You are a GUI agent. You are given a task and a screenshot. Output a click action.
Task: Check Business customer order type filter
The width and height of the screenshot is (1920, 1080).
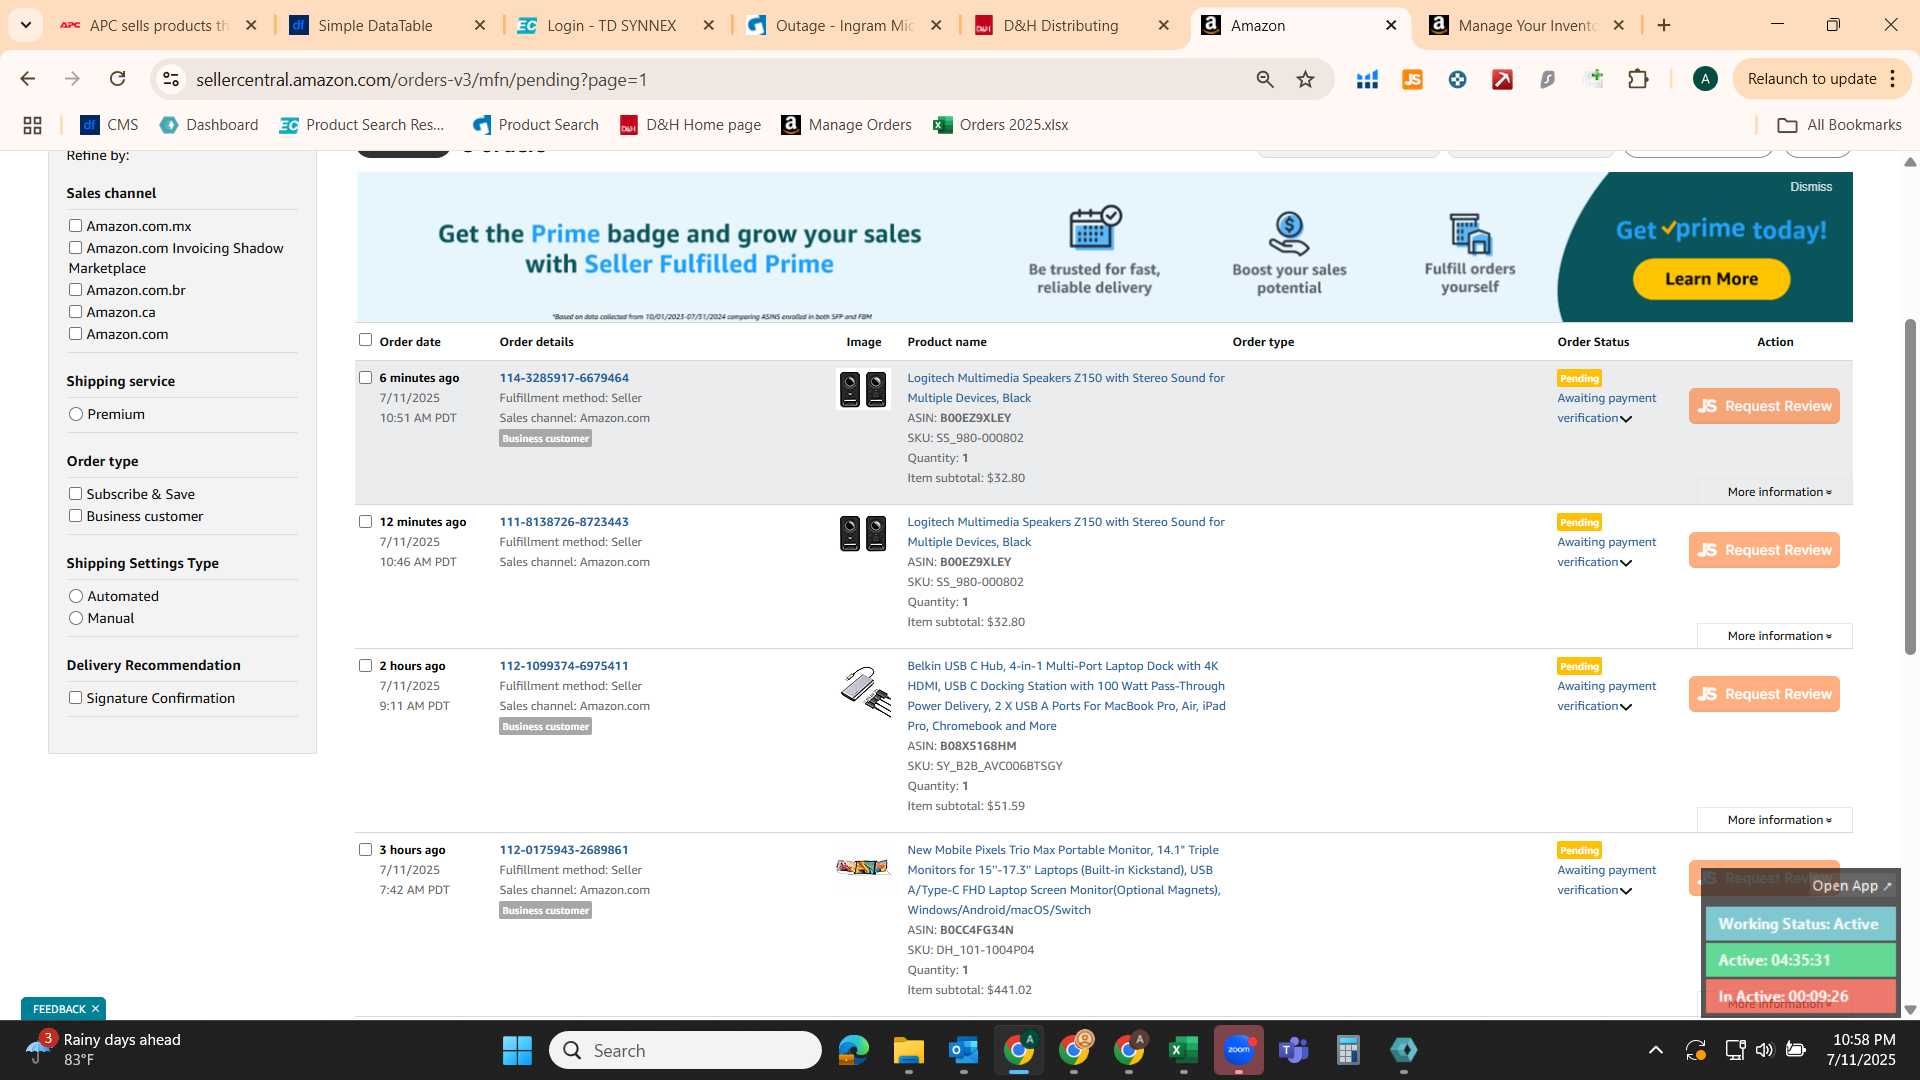[75, 516]
